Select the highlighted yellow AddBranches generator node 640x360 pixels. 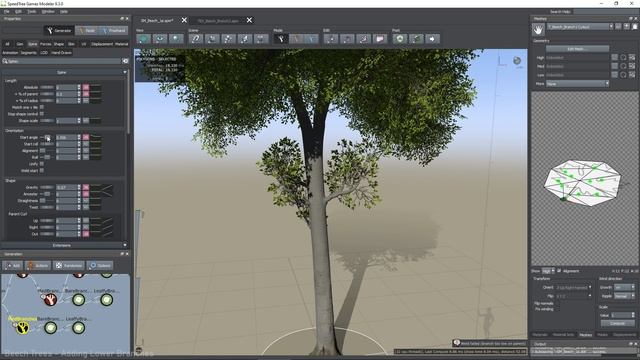[x=23, y=327]
